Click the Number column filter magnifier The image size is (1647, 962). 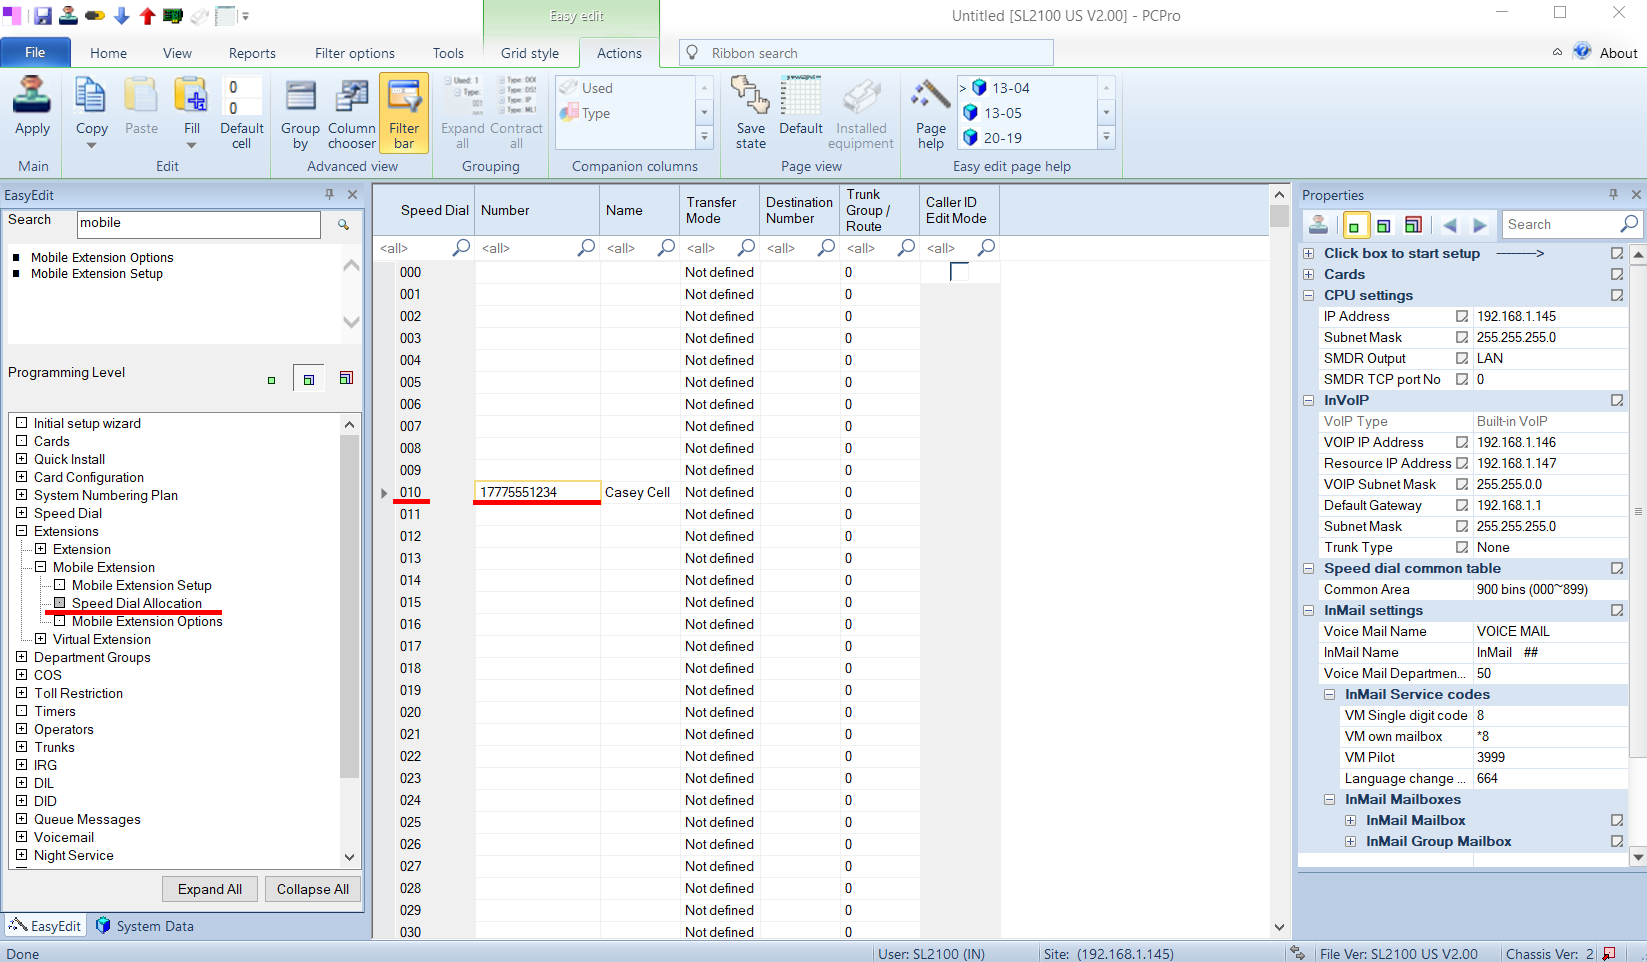click(586, 247)
